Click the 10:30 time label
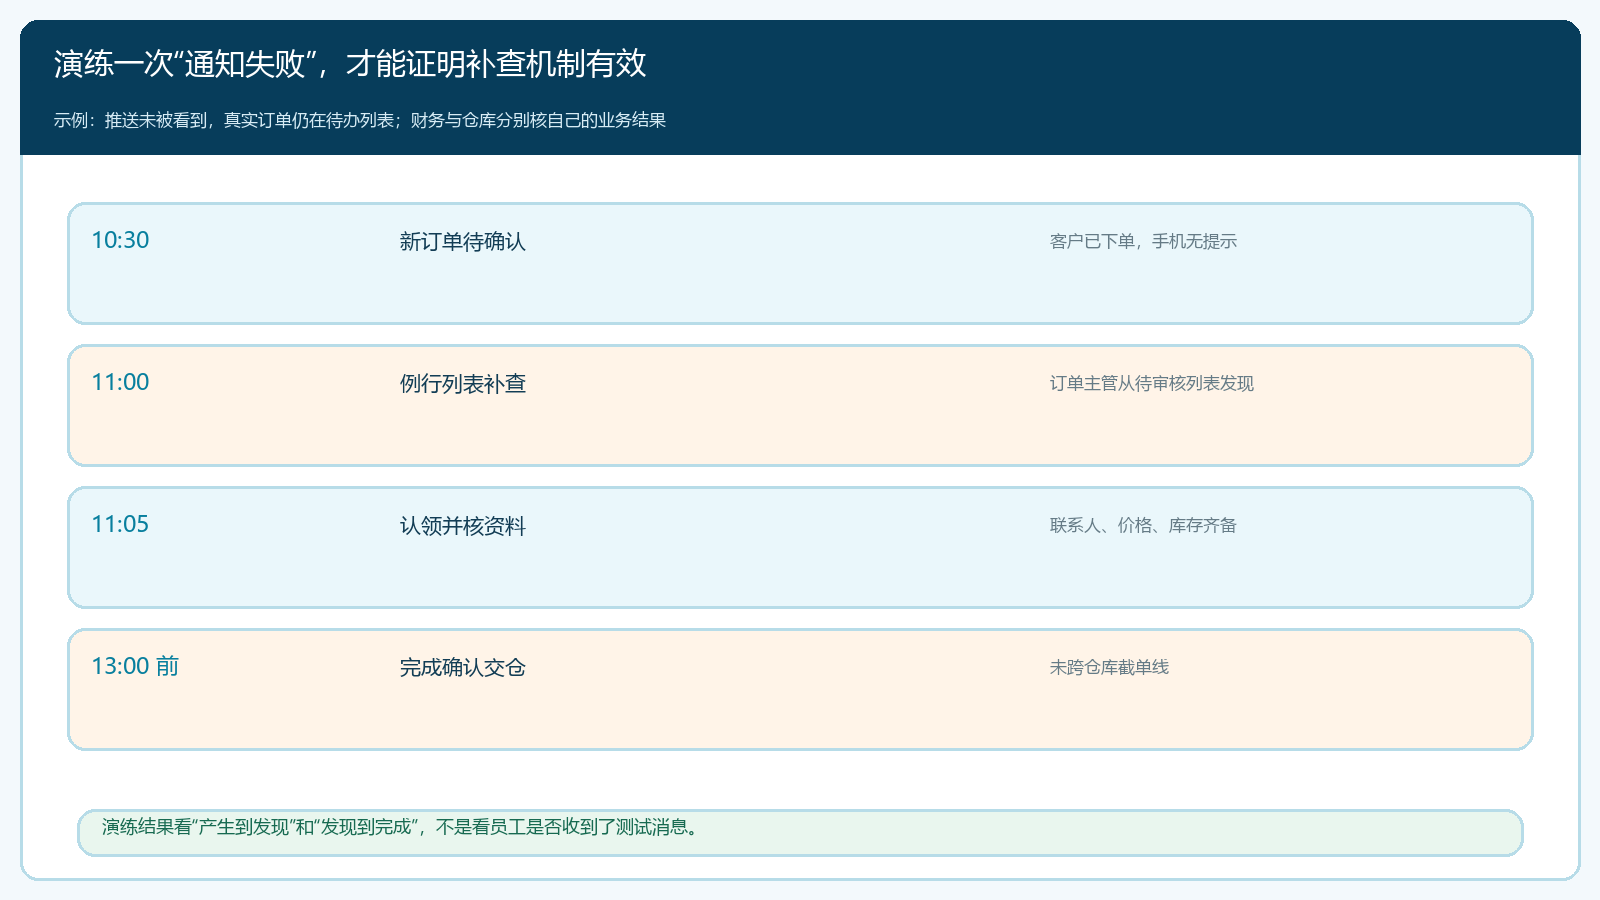This screenshot has width=1600, height=900. coord(120,240)
